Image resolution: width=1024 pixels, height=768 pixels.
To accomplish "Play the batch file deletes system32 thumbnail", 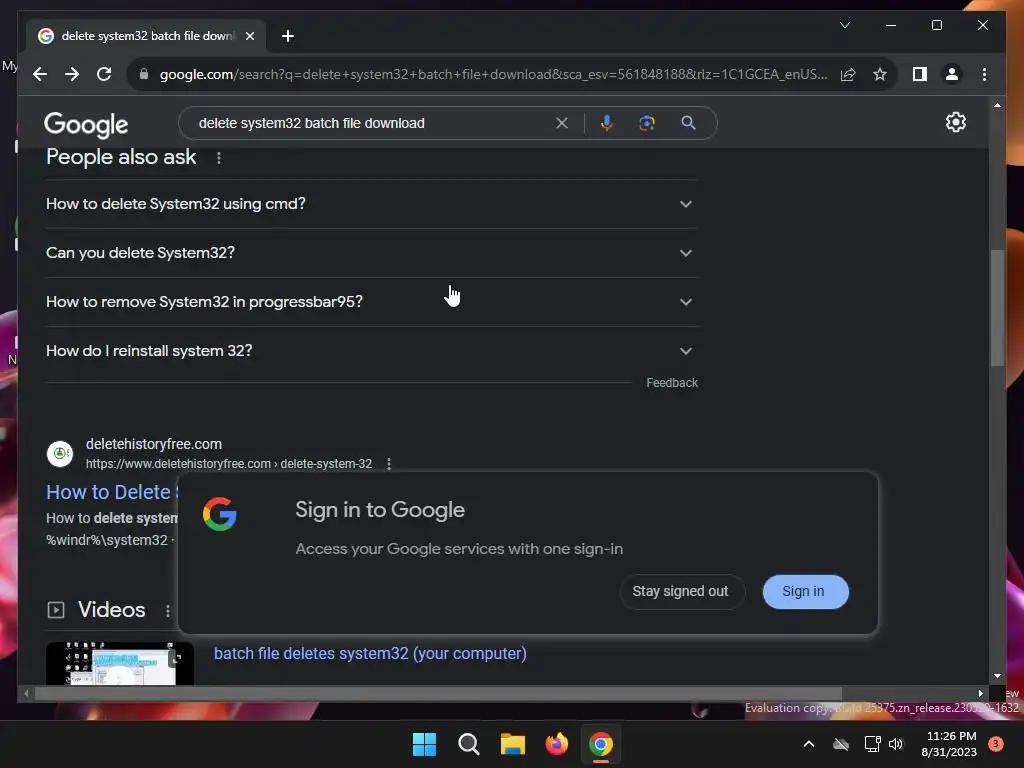I will pos(120,664).
